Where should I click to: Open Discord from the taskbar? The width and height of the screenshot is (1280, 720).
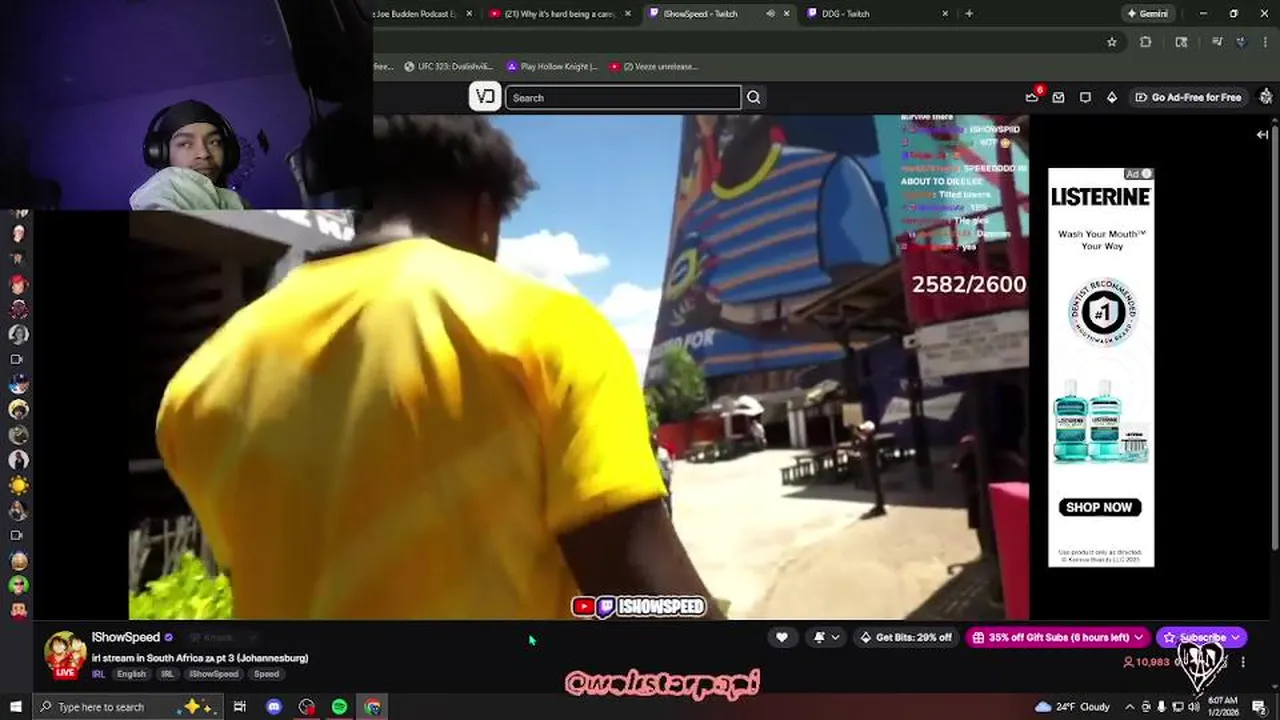tap(274, 707)
